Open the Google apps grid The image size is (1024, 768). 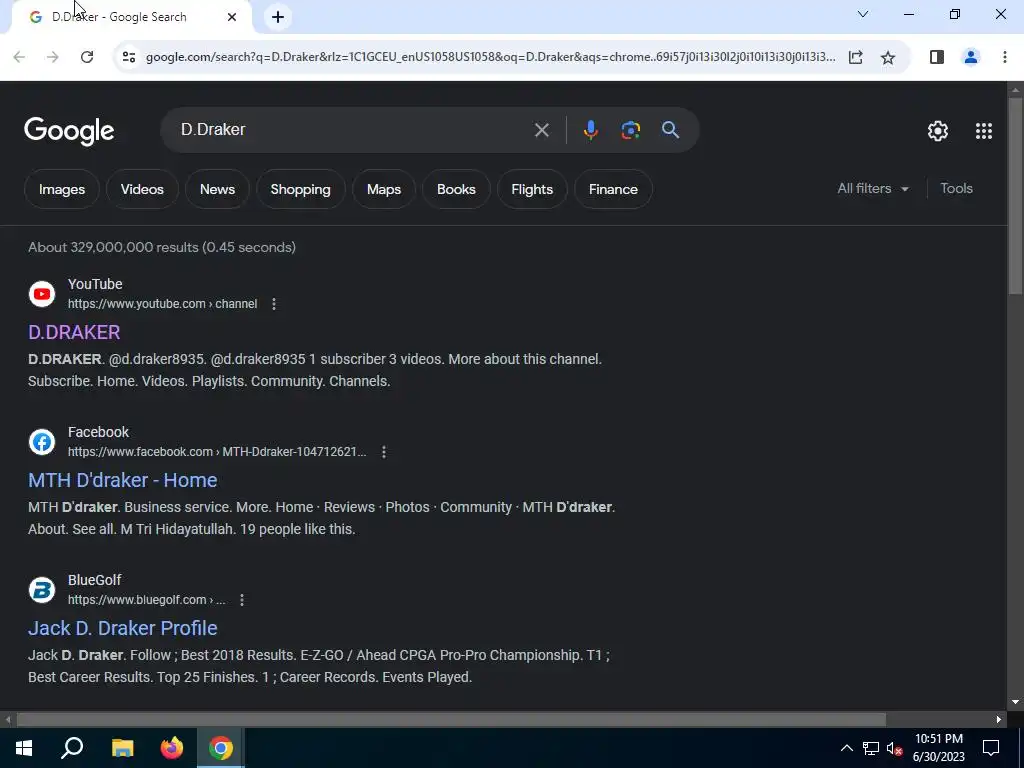(x=984, y=131)
